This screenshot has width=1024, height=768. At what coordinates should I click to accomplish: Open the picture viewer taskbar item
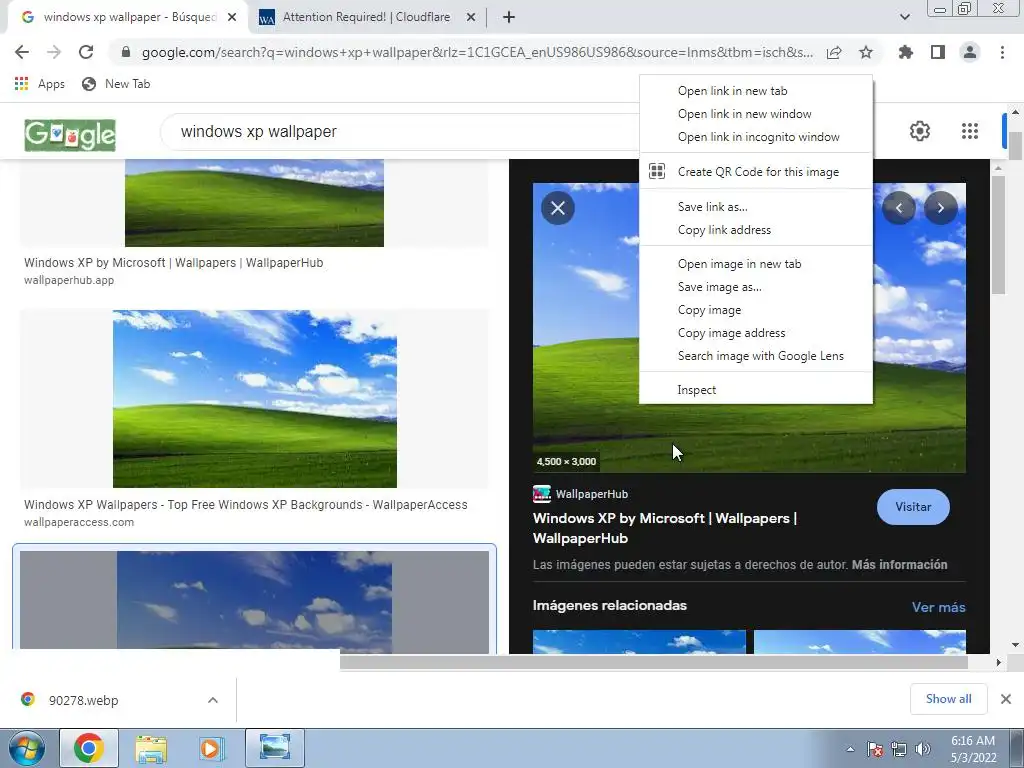pos(275,748)
